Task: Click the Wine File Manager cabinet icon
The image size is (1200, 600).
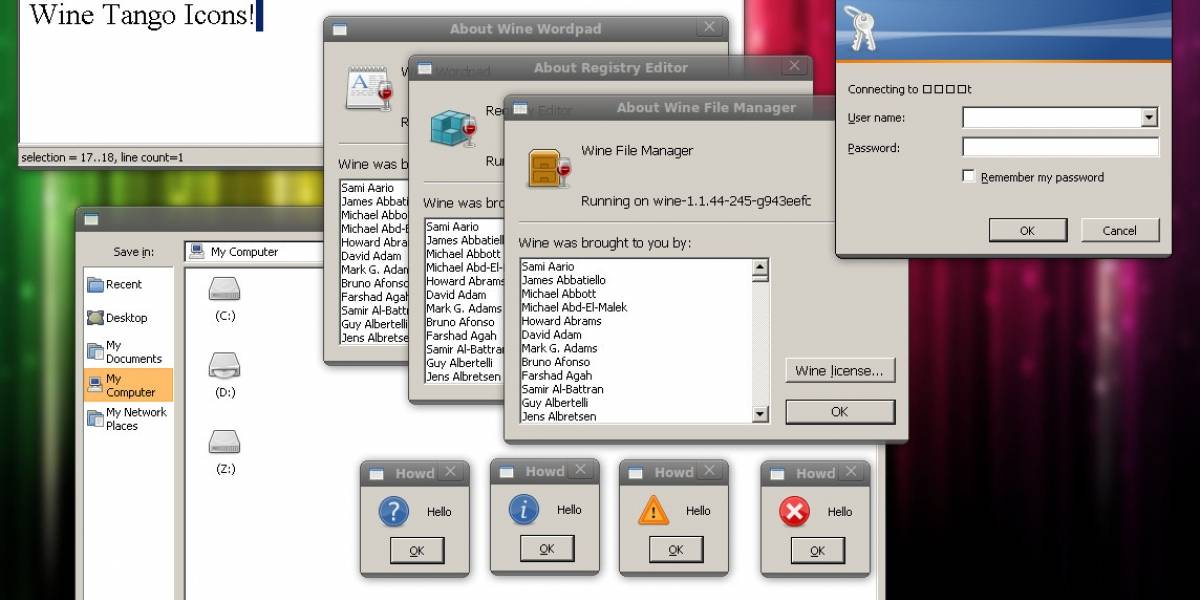Action: coord(549,168)
